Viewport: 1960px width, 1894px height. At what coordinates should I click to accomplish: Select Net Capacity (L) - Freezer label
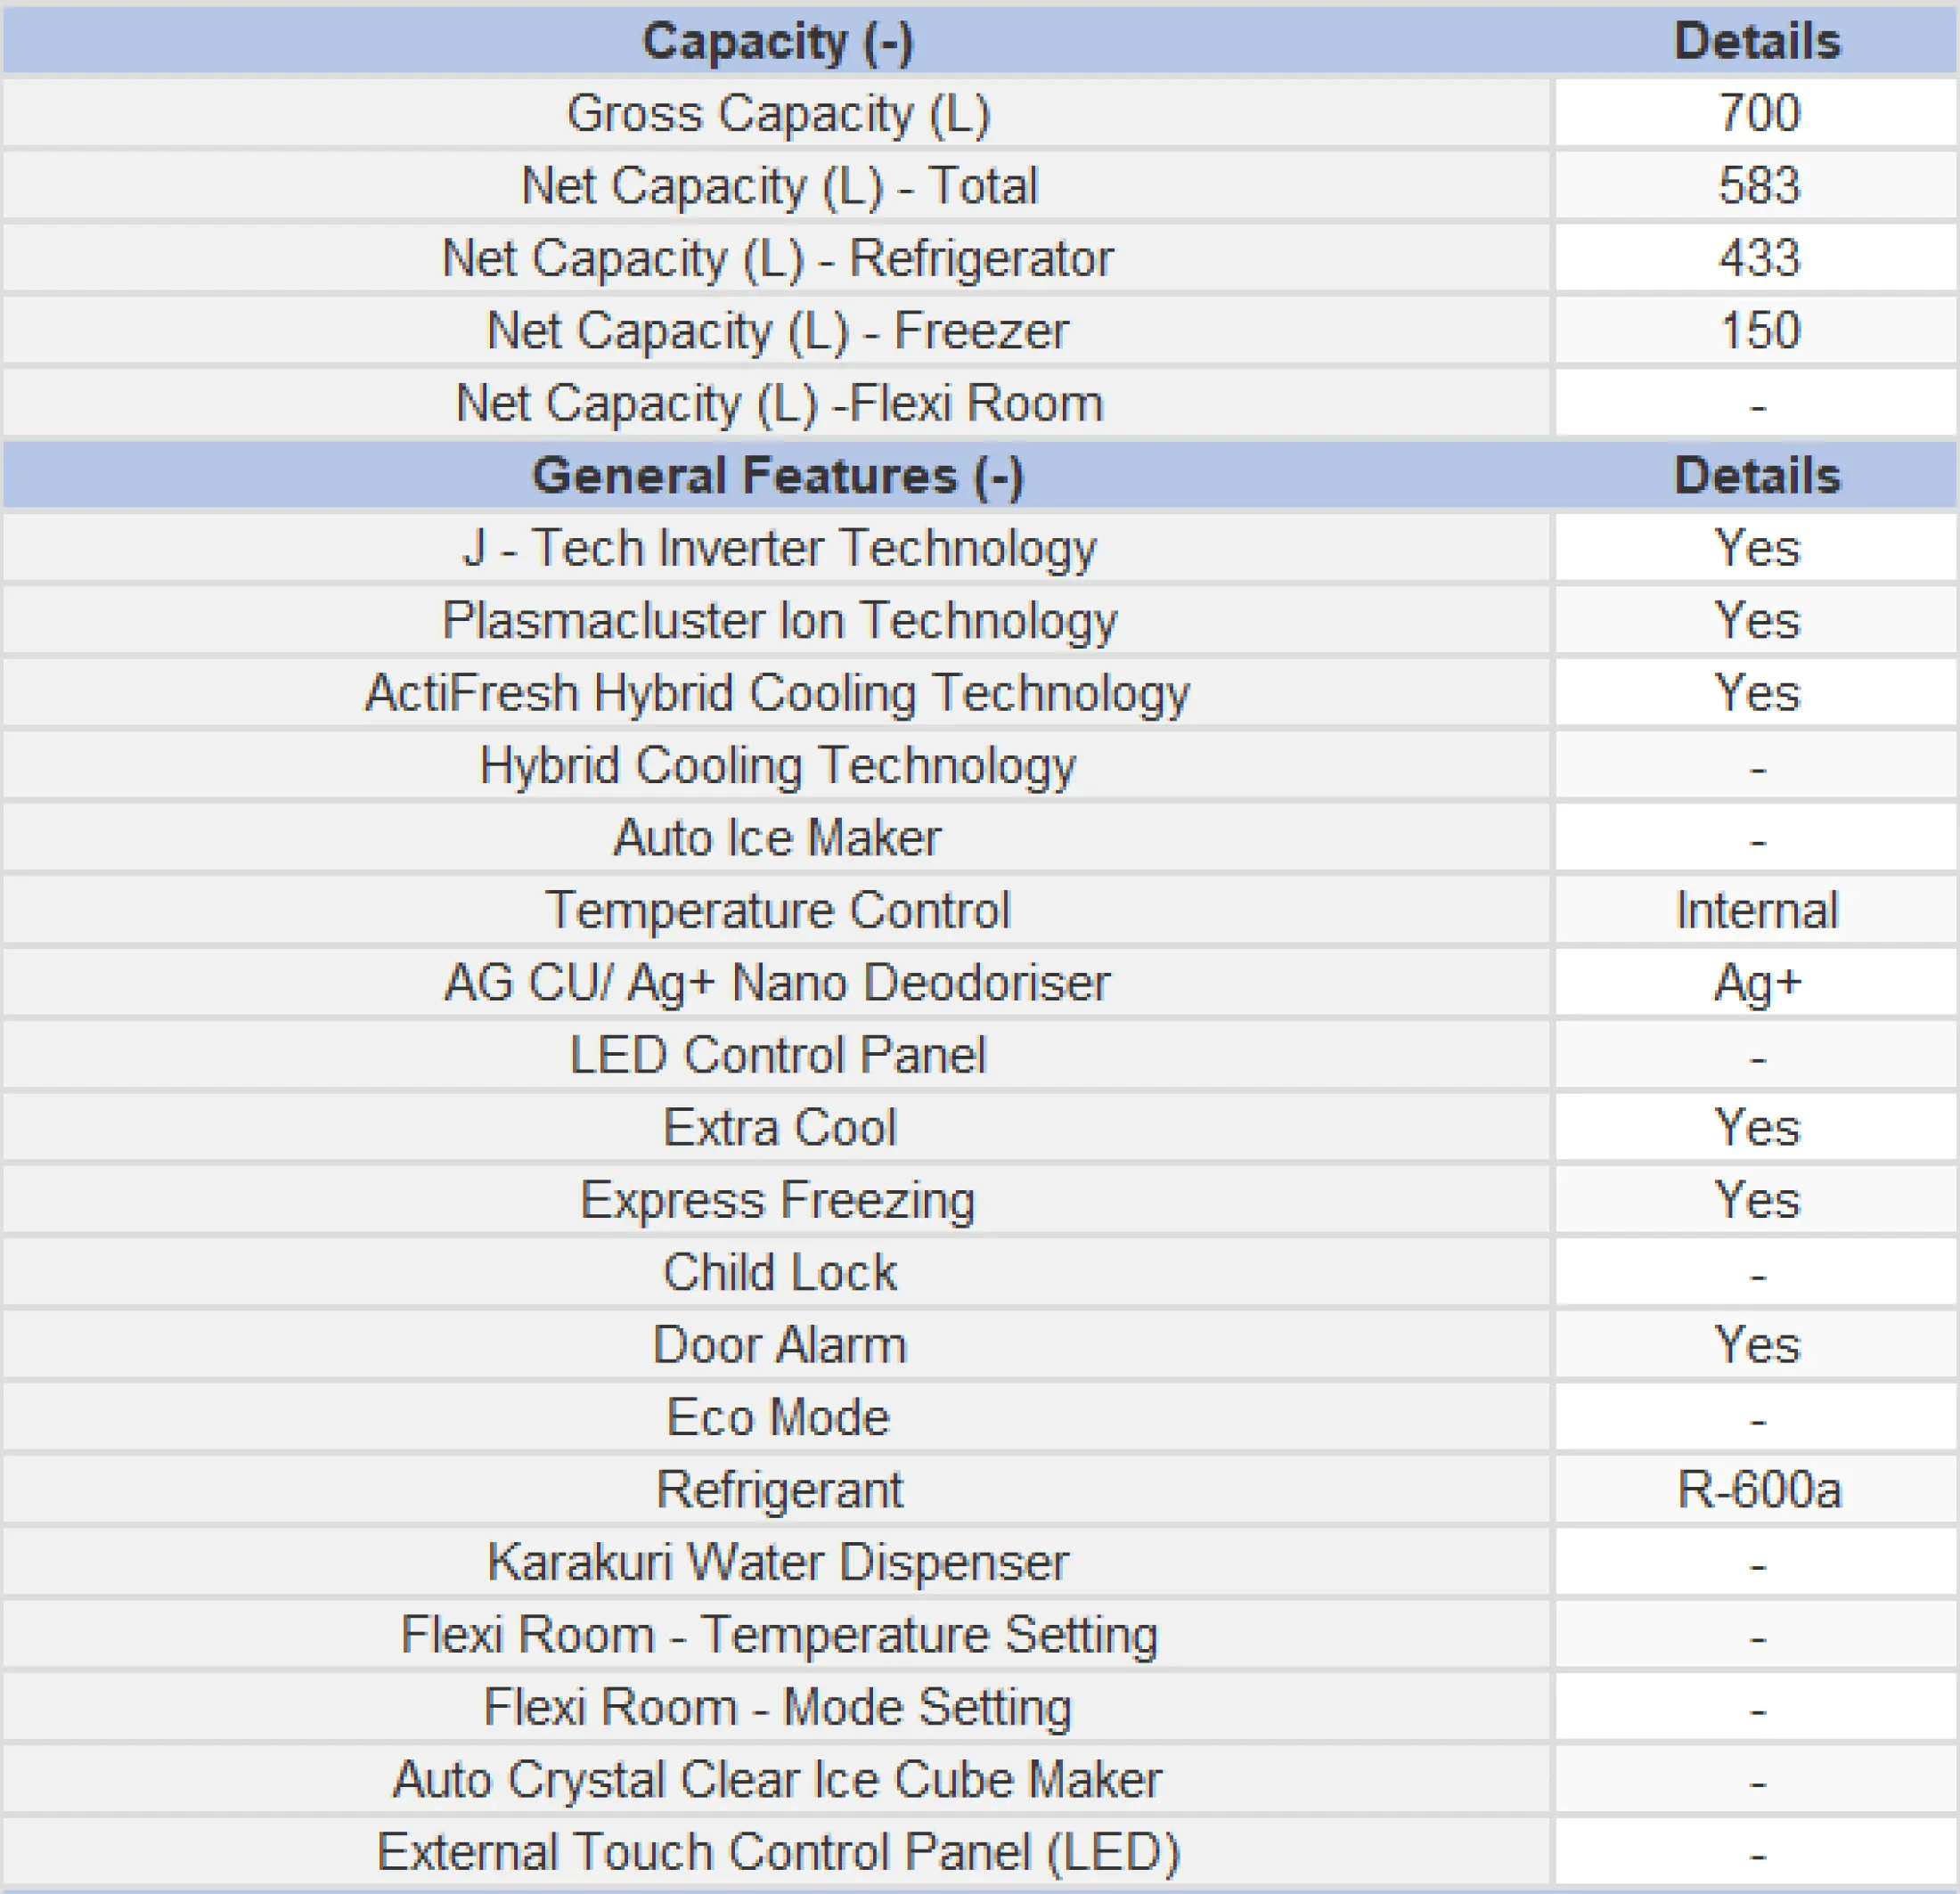click(x=777, y=331)
